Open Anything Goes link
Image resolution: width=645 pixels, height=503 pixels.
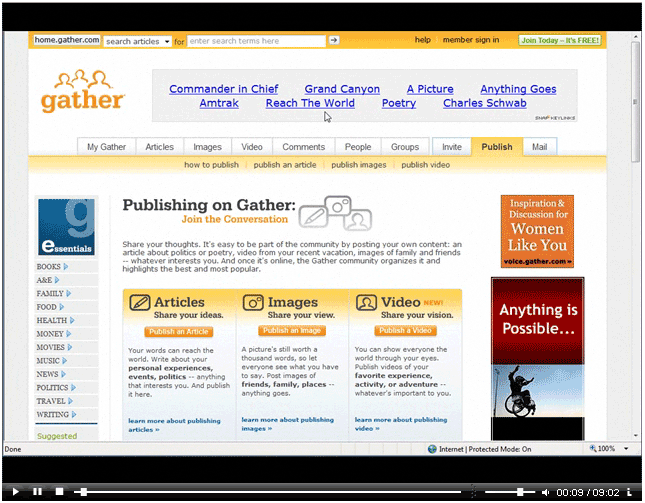[518, 89]
